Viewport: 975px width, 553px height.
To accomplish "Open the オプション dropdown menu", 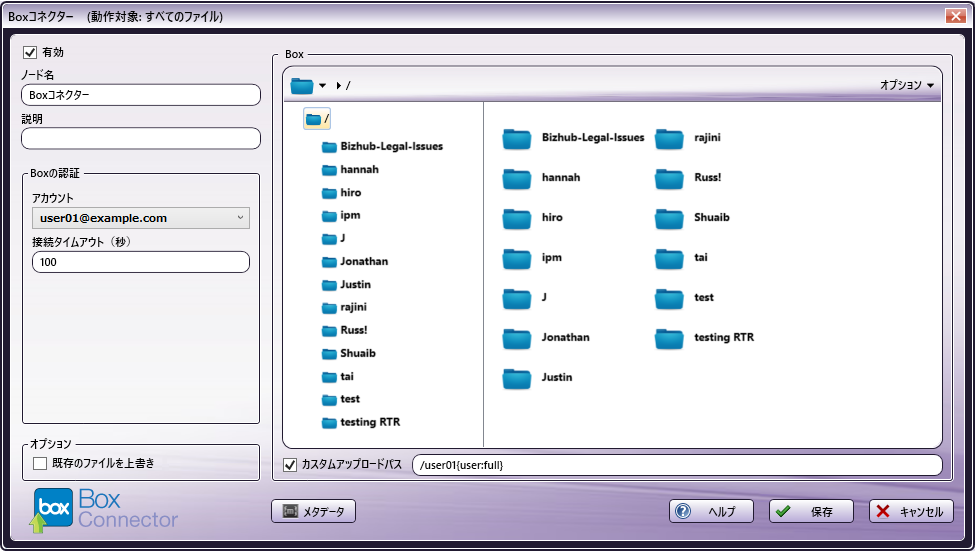I will tap(907, 86).
